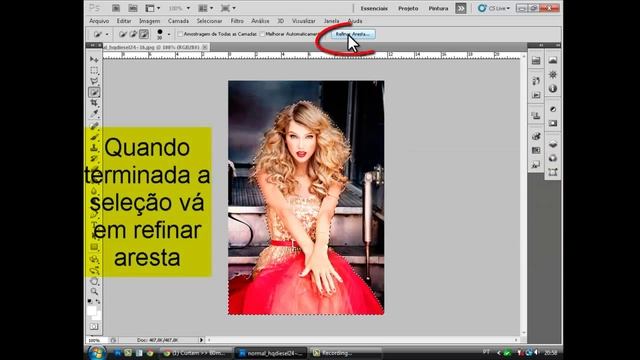640x360 pixels.
Task: Open the Imagem menu
Action: [149, 21]
